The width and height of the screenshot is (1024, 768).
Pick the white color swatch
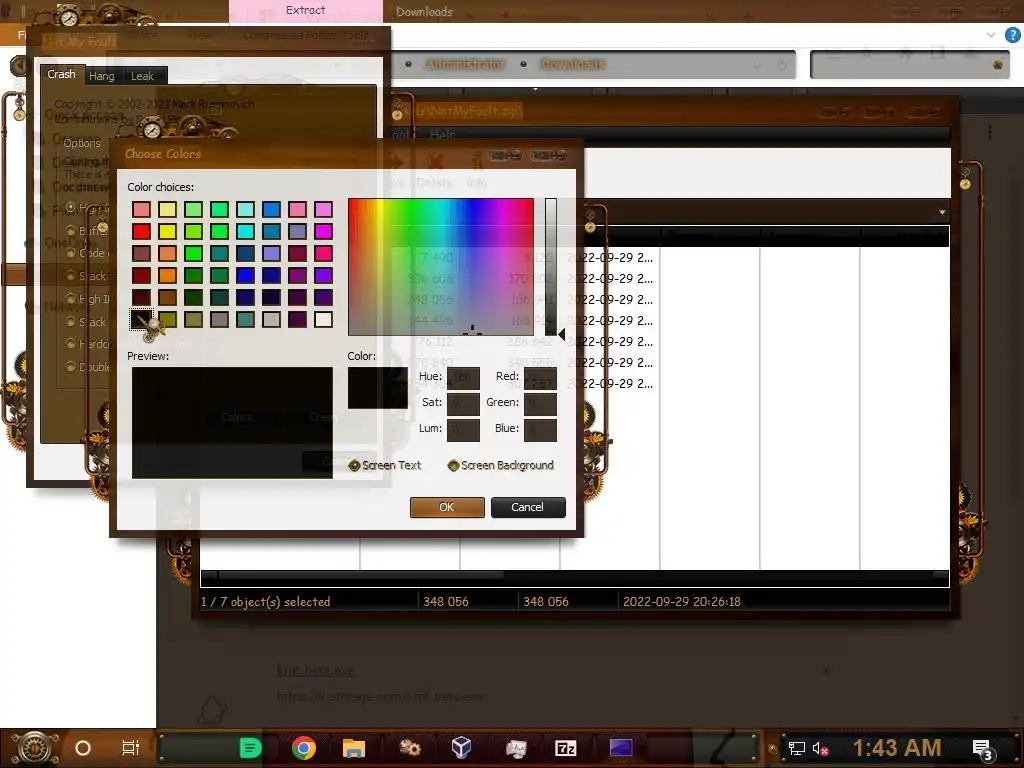point(323,319)
